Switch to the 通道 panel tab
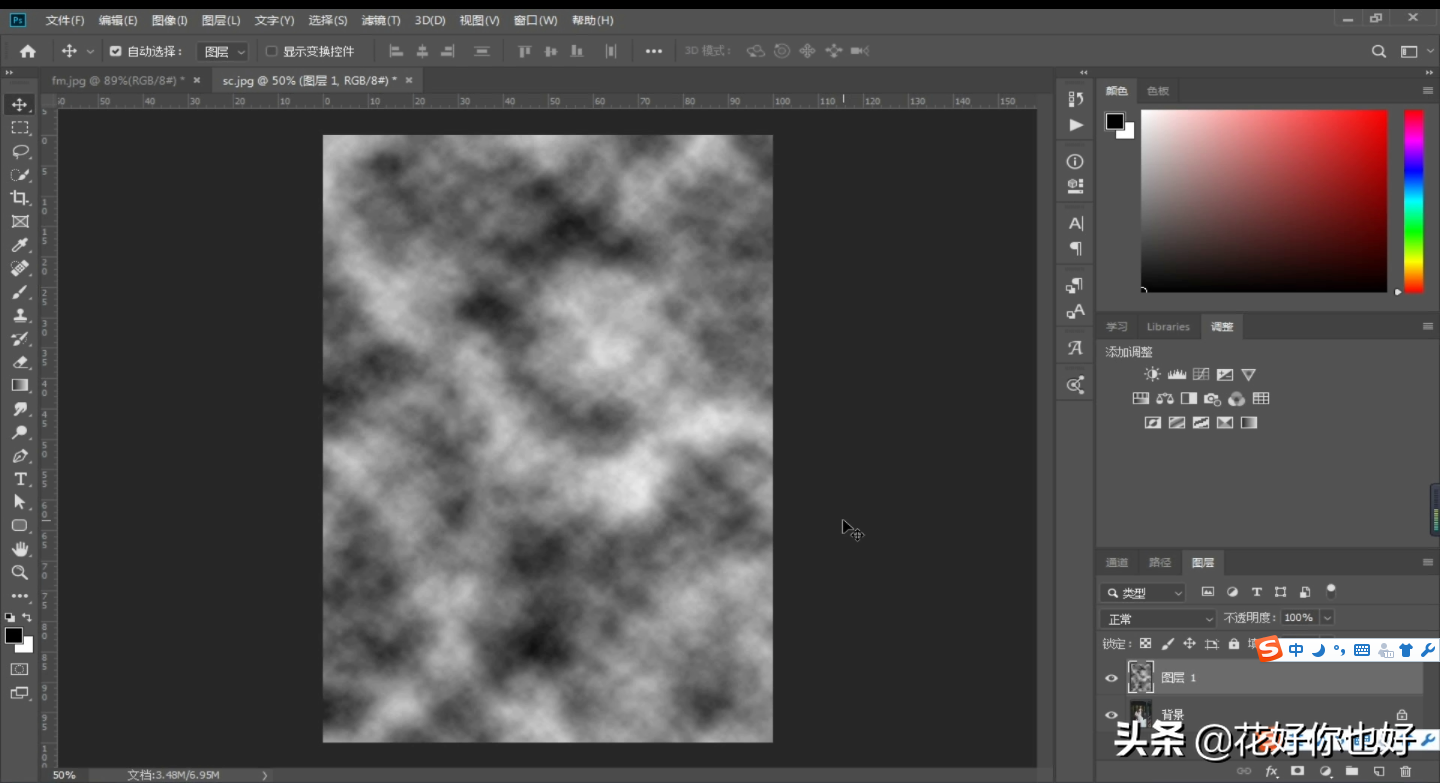This screenshot has height=783, width=1440. click(x=1117, y=562)
